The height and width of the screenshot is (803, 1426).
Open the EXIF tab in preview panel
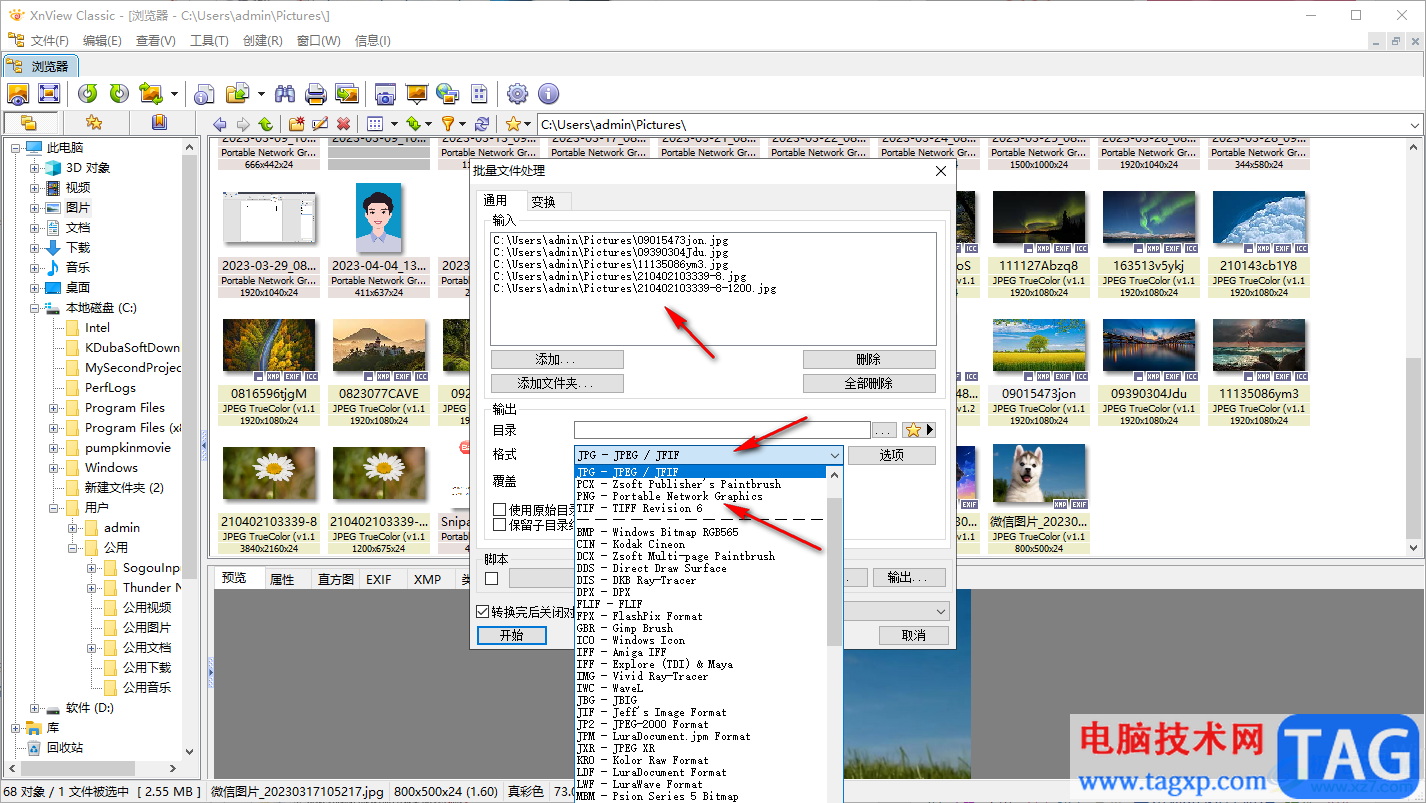coord(379,579)
